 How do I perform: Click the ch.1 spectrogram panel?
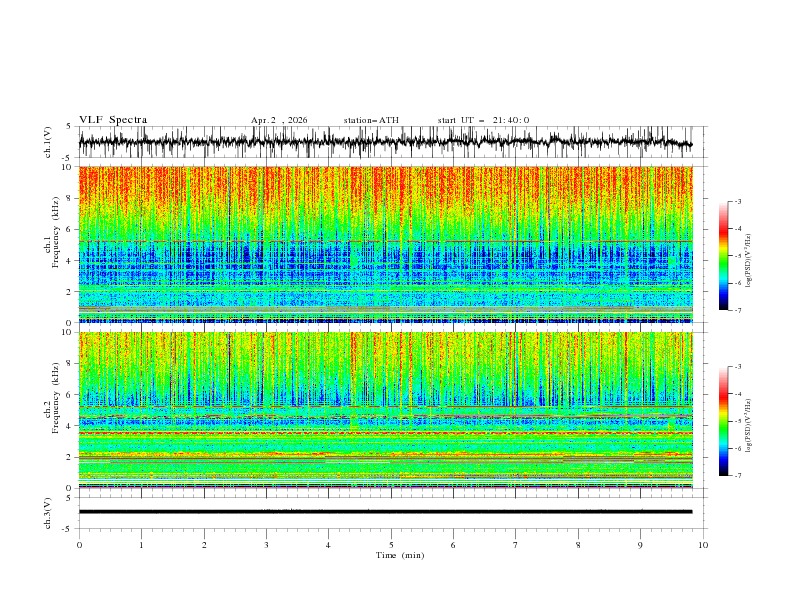pos(386,244)
